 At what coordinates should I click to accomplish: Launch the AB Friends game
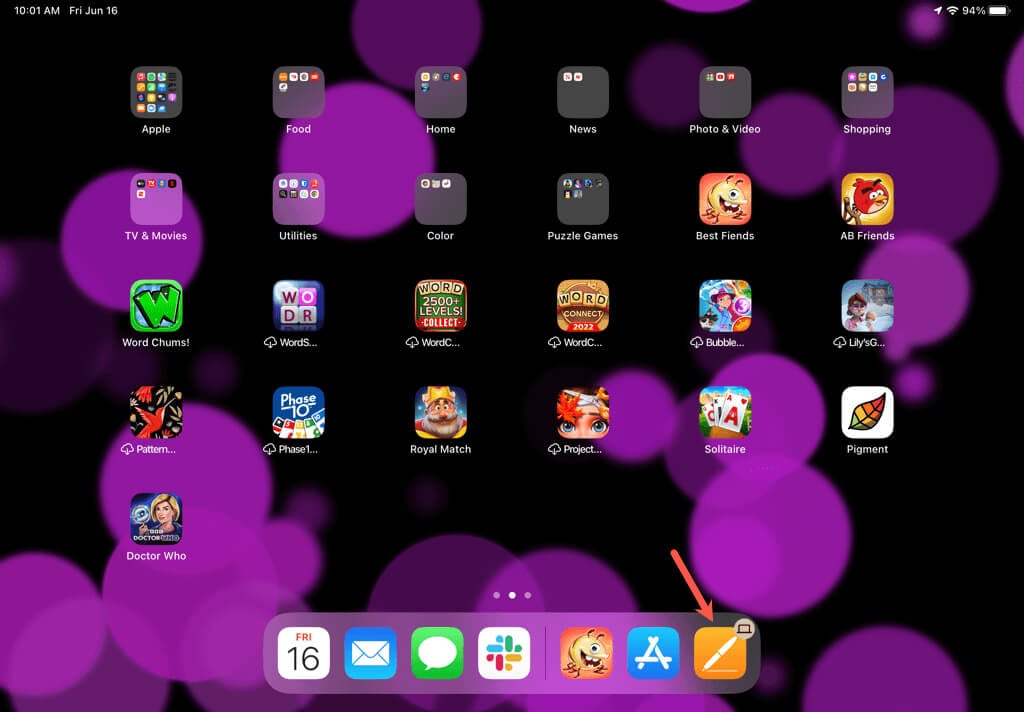click(x=867, y=199)
